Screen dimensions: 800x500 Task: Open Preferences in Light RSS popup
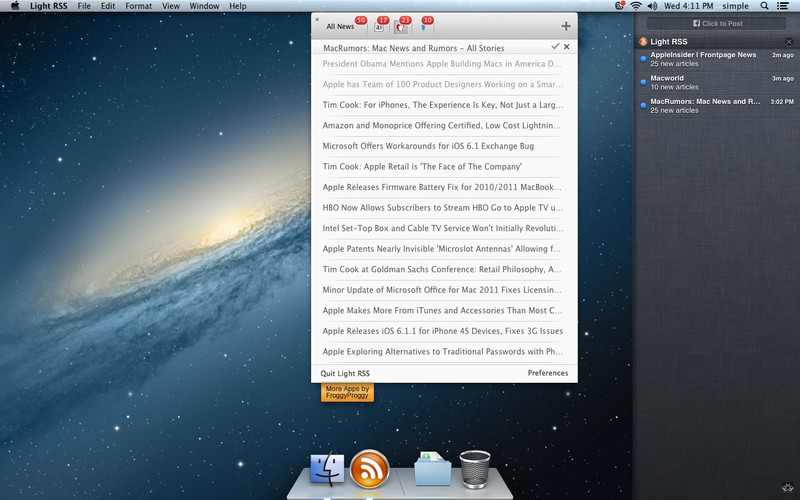(547, 373)
